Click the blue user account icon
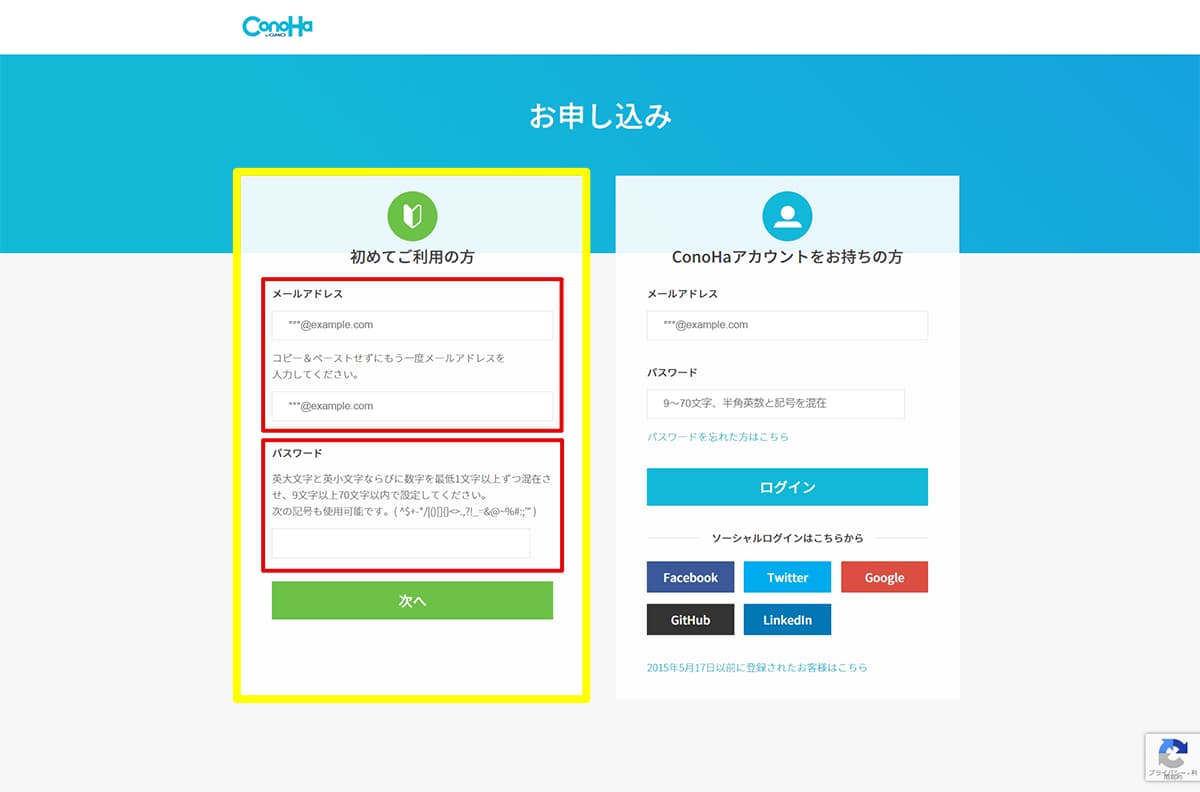1200x792 pixels. (x=787, y=215)
